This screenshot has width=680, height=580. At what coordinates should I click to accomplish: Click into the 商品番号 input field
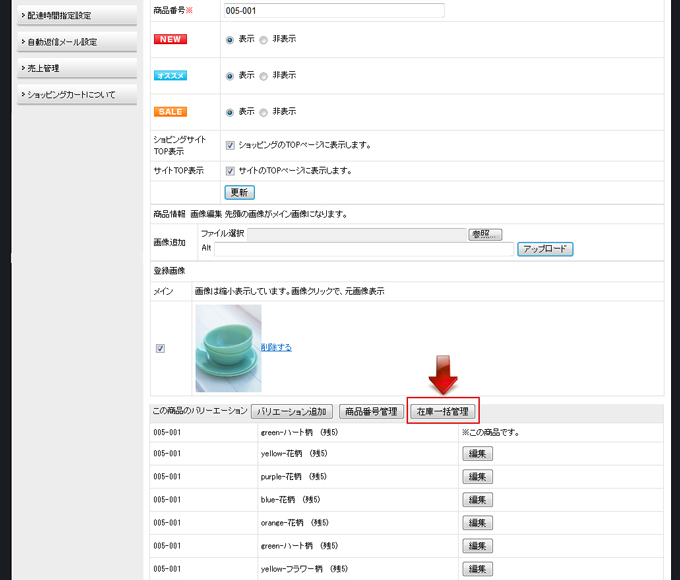[333, 11]
